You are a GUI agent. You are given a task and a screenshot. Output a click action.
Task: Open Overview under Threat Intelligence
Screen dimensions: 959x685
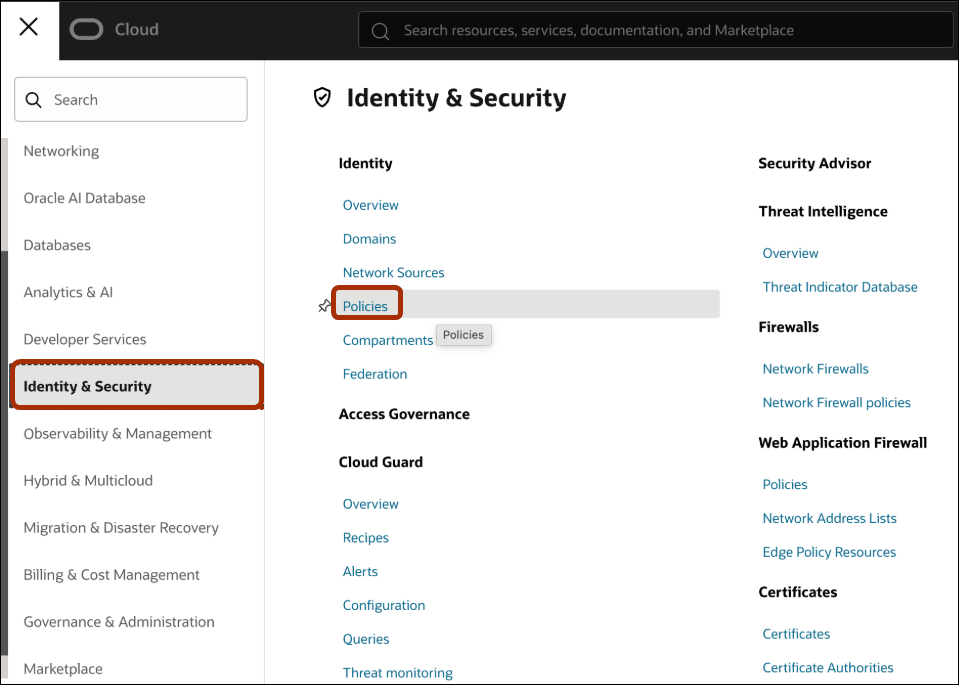790,253
